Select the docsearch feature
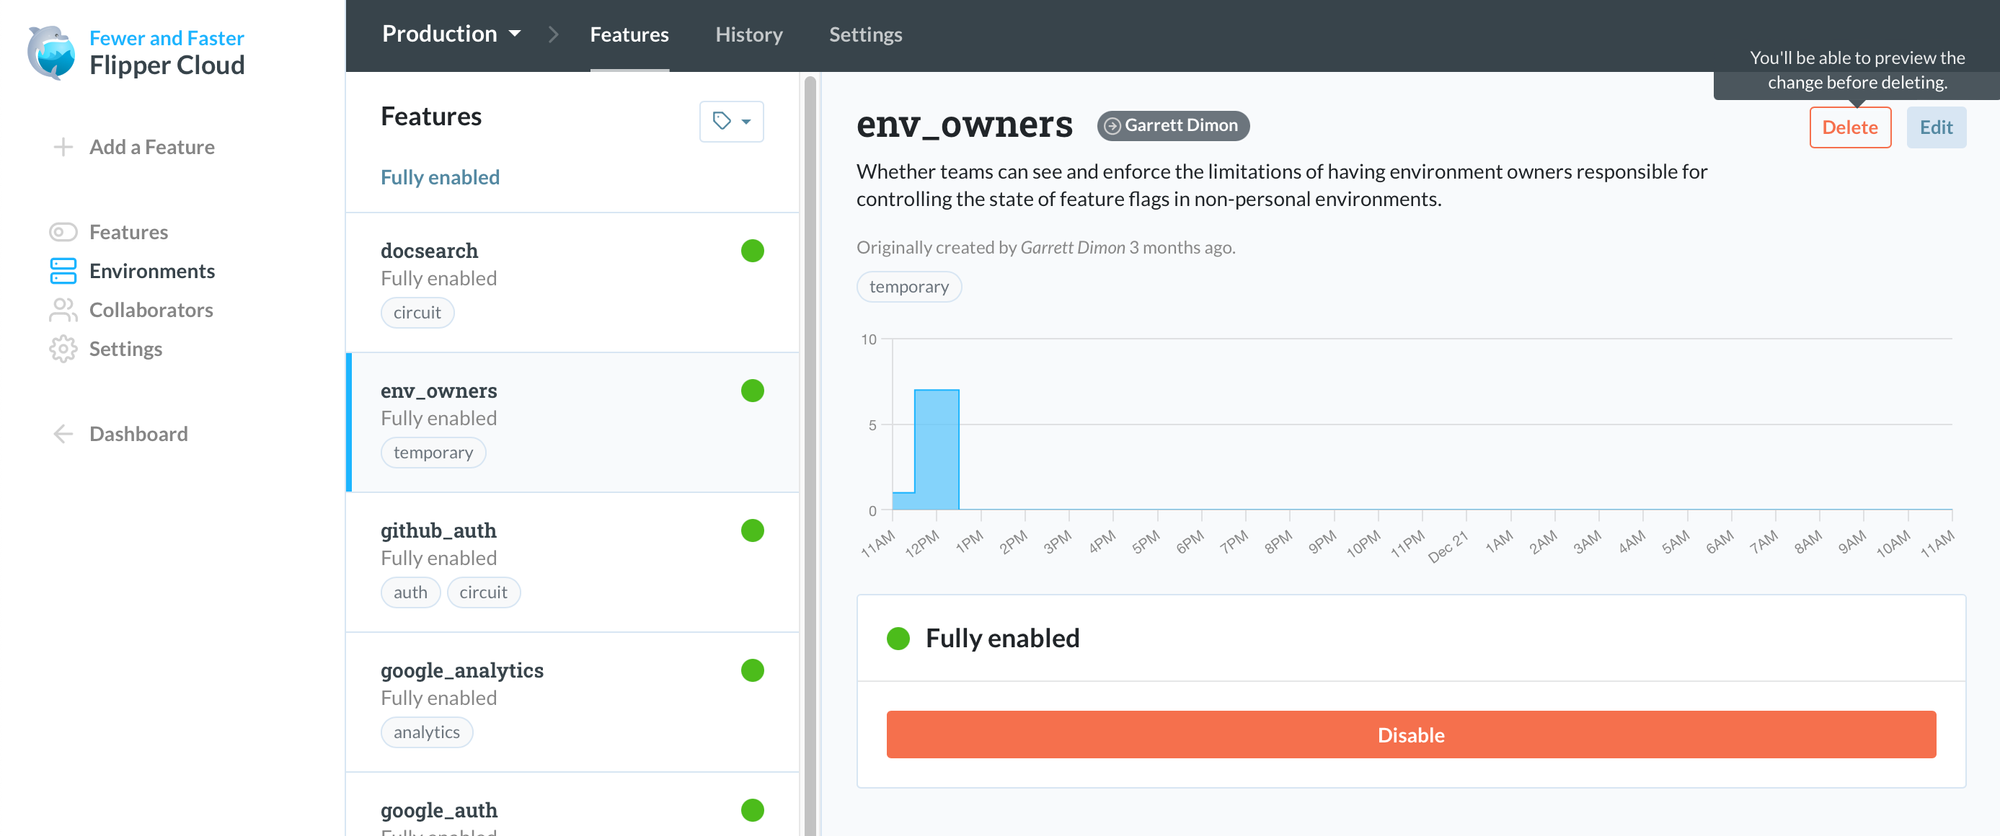 click(x=573, y=282)
